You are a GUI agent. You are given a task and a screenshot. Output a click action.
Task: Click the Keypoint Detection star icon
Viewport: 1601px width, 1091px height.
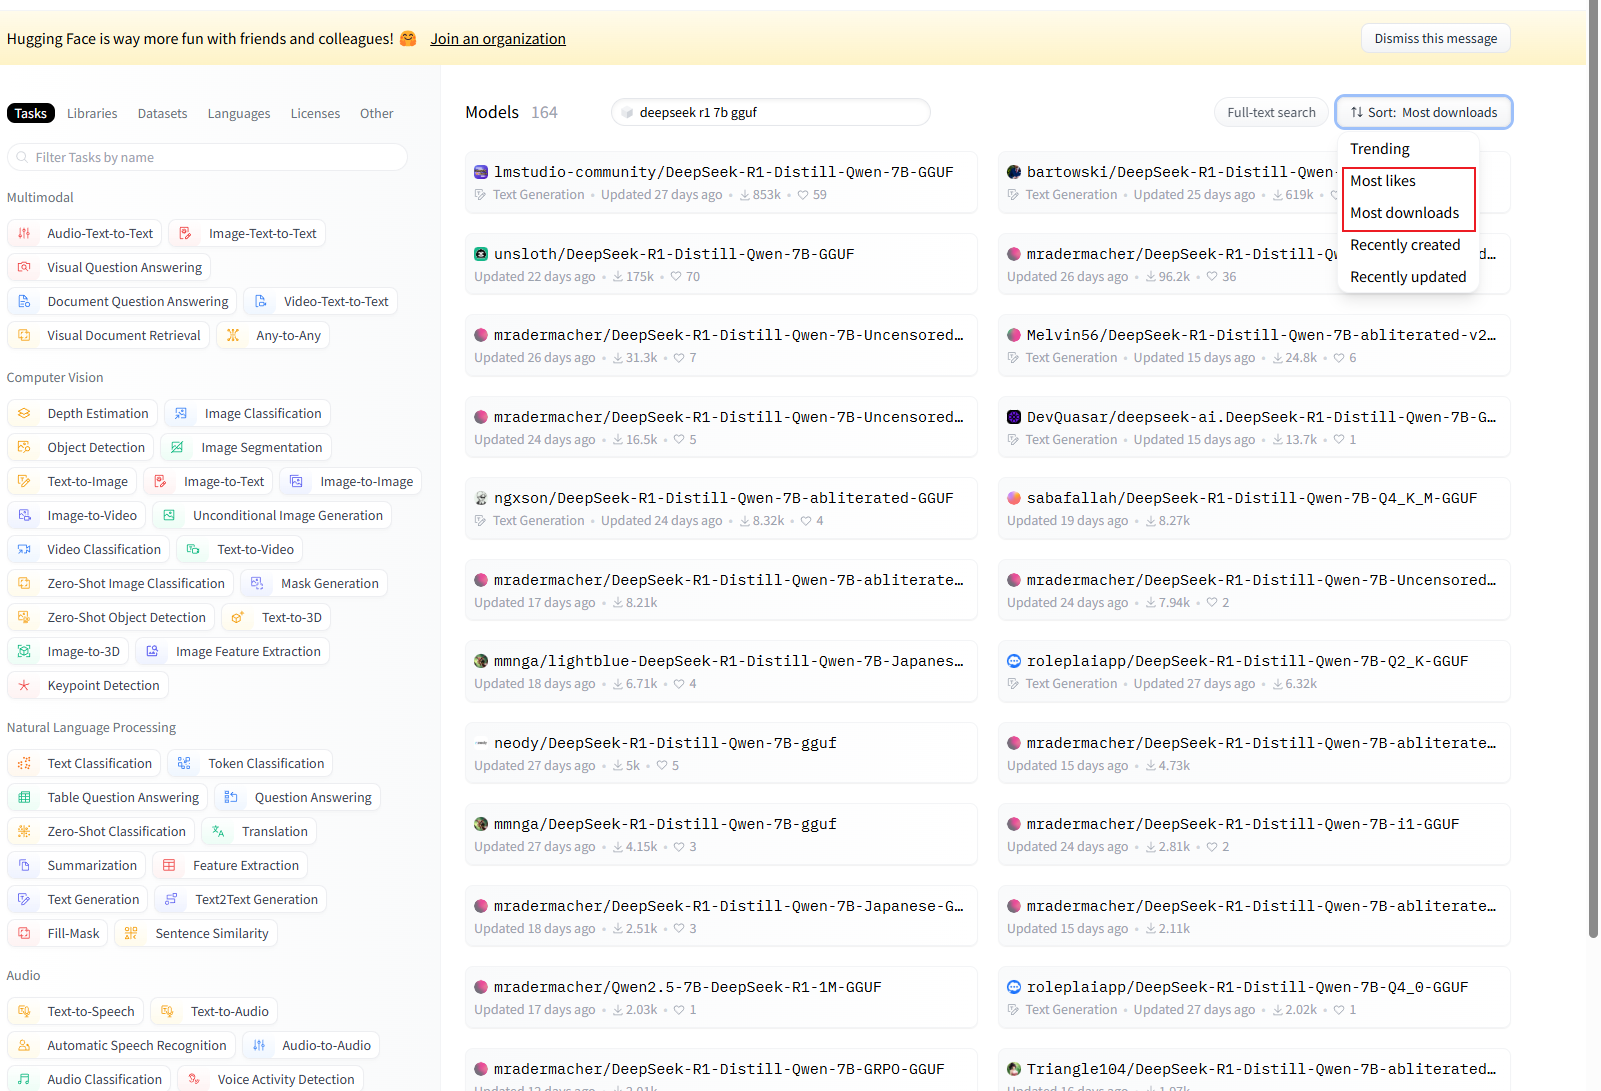tap(24, 685)
